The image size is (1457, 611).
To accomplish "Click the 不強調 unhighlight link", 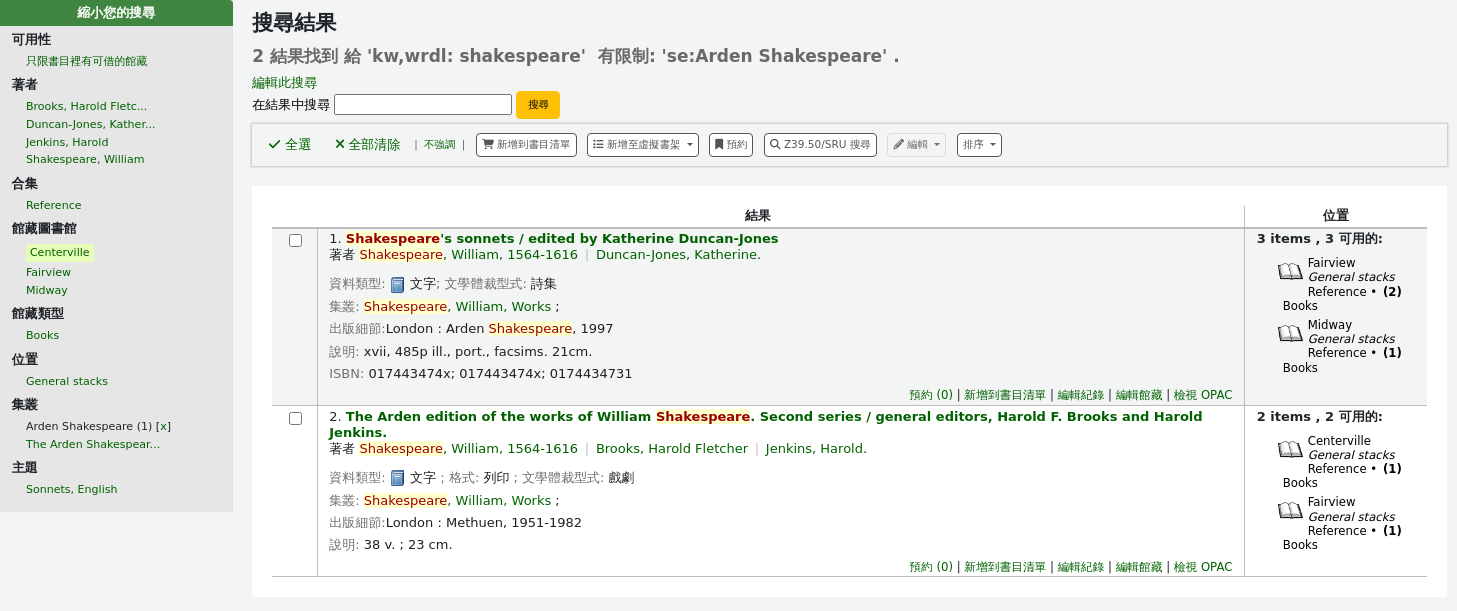I will (x=439, y=145).
